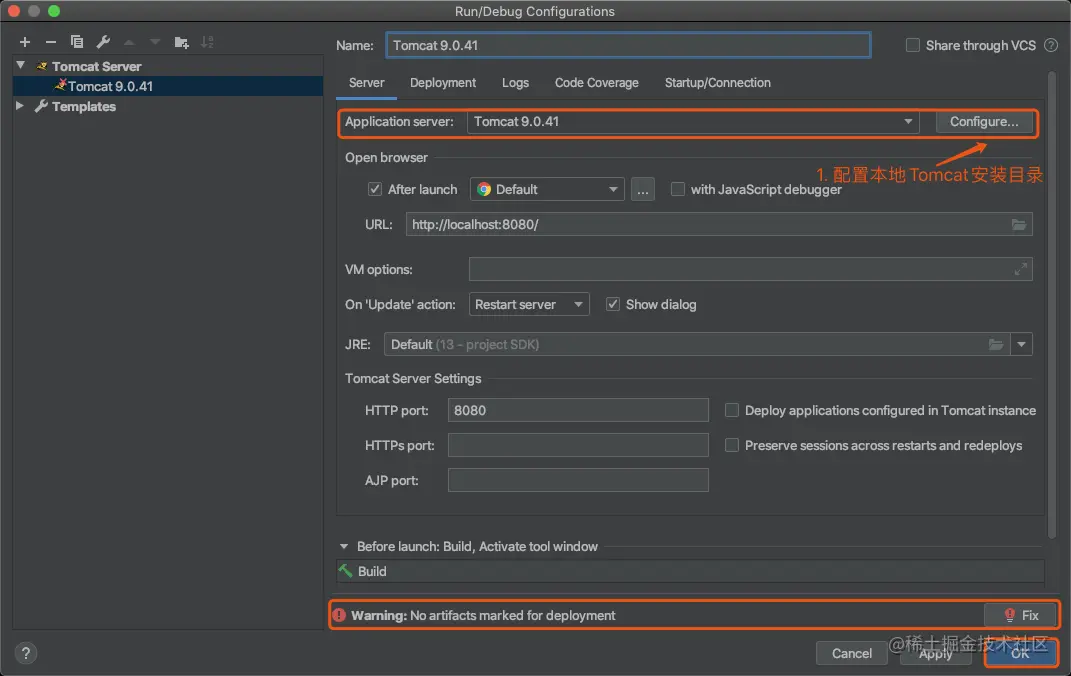Click the Remove Configuration minus icon
Viewport: 1071px width, 676px height.
coord(51,42)
